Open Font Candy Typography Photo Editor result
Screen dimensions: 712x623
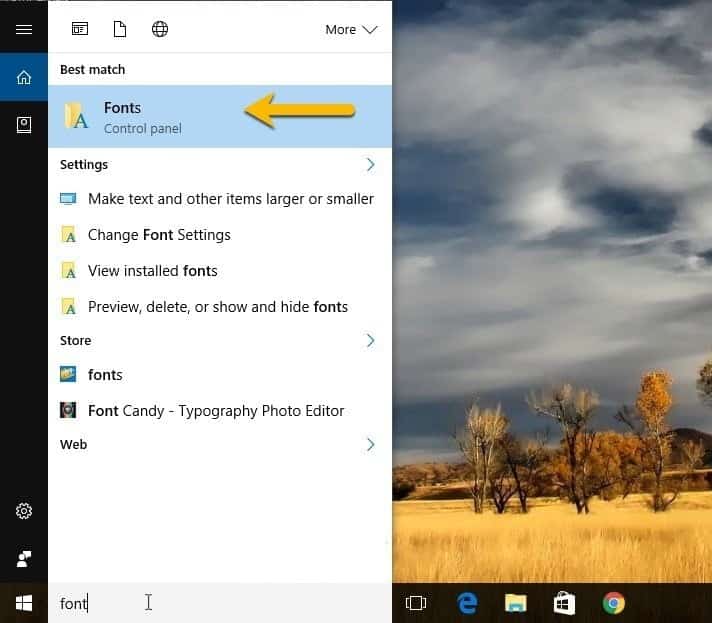tap(215, 411)
